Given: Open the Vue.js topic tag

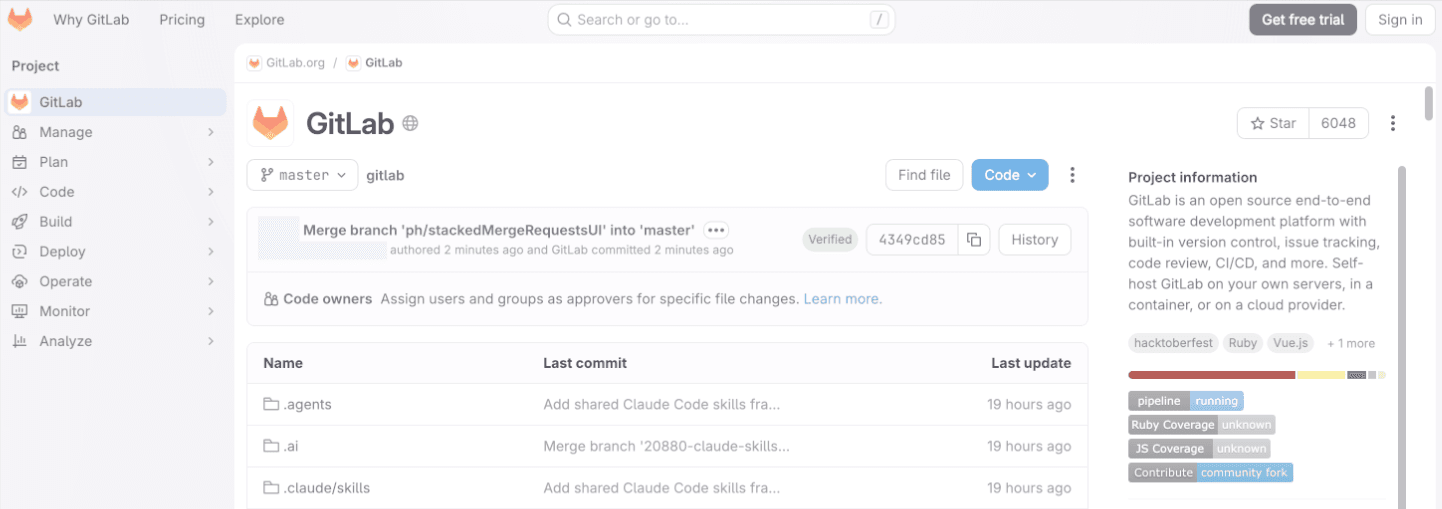Looking at the screenshot, I should [x=1290, y=343].
